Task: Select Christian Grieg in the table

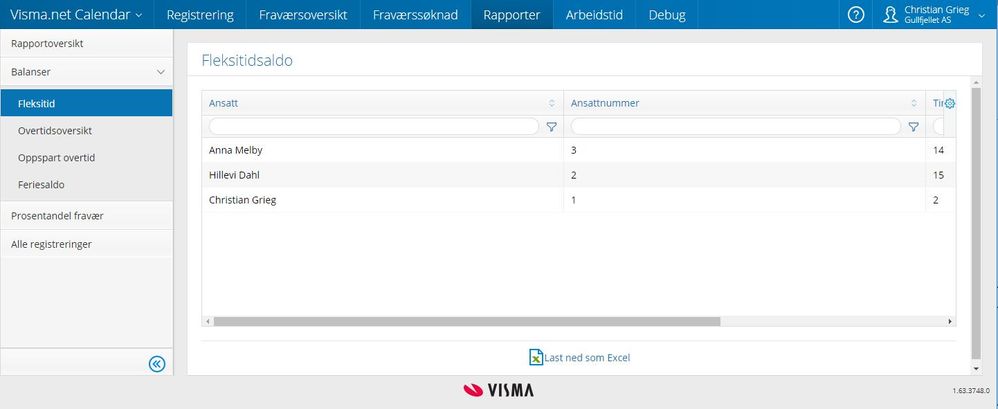Action: tap(242, 200)
